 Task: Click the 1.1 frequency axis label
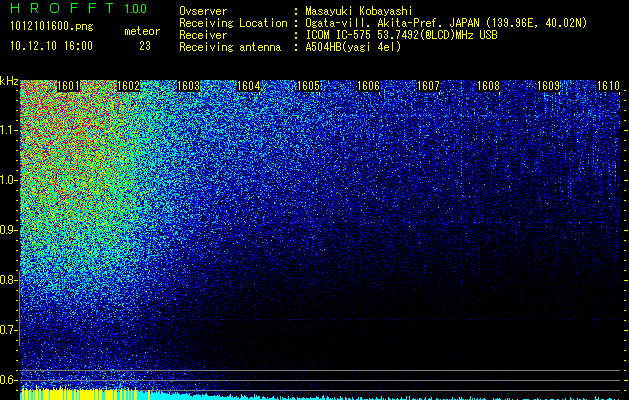(x=9, y=130)
